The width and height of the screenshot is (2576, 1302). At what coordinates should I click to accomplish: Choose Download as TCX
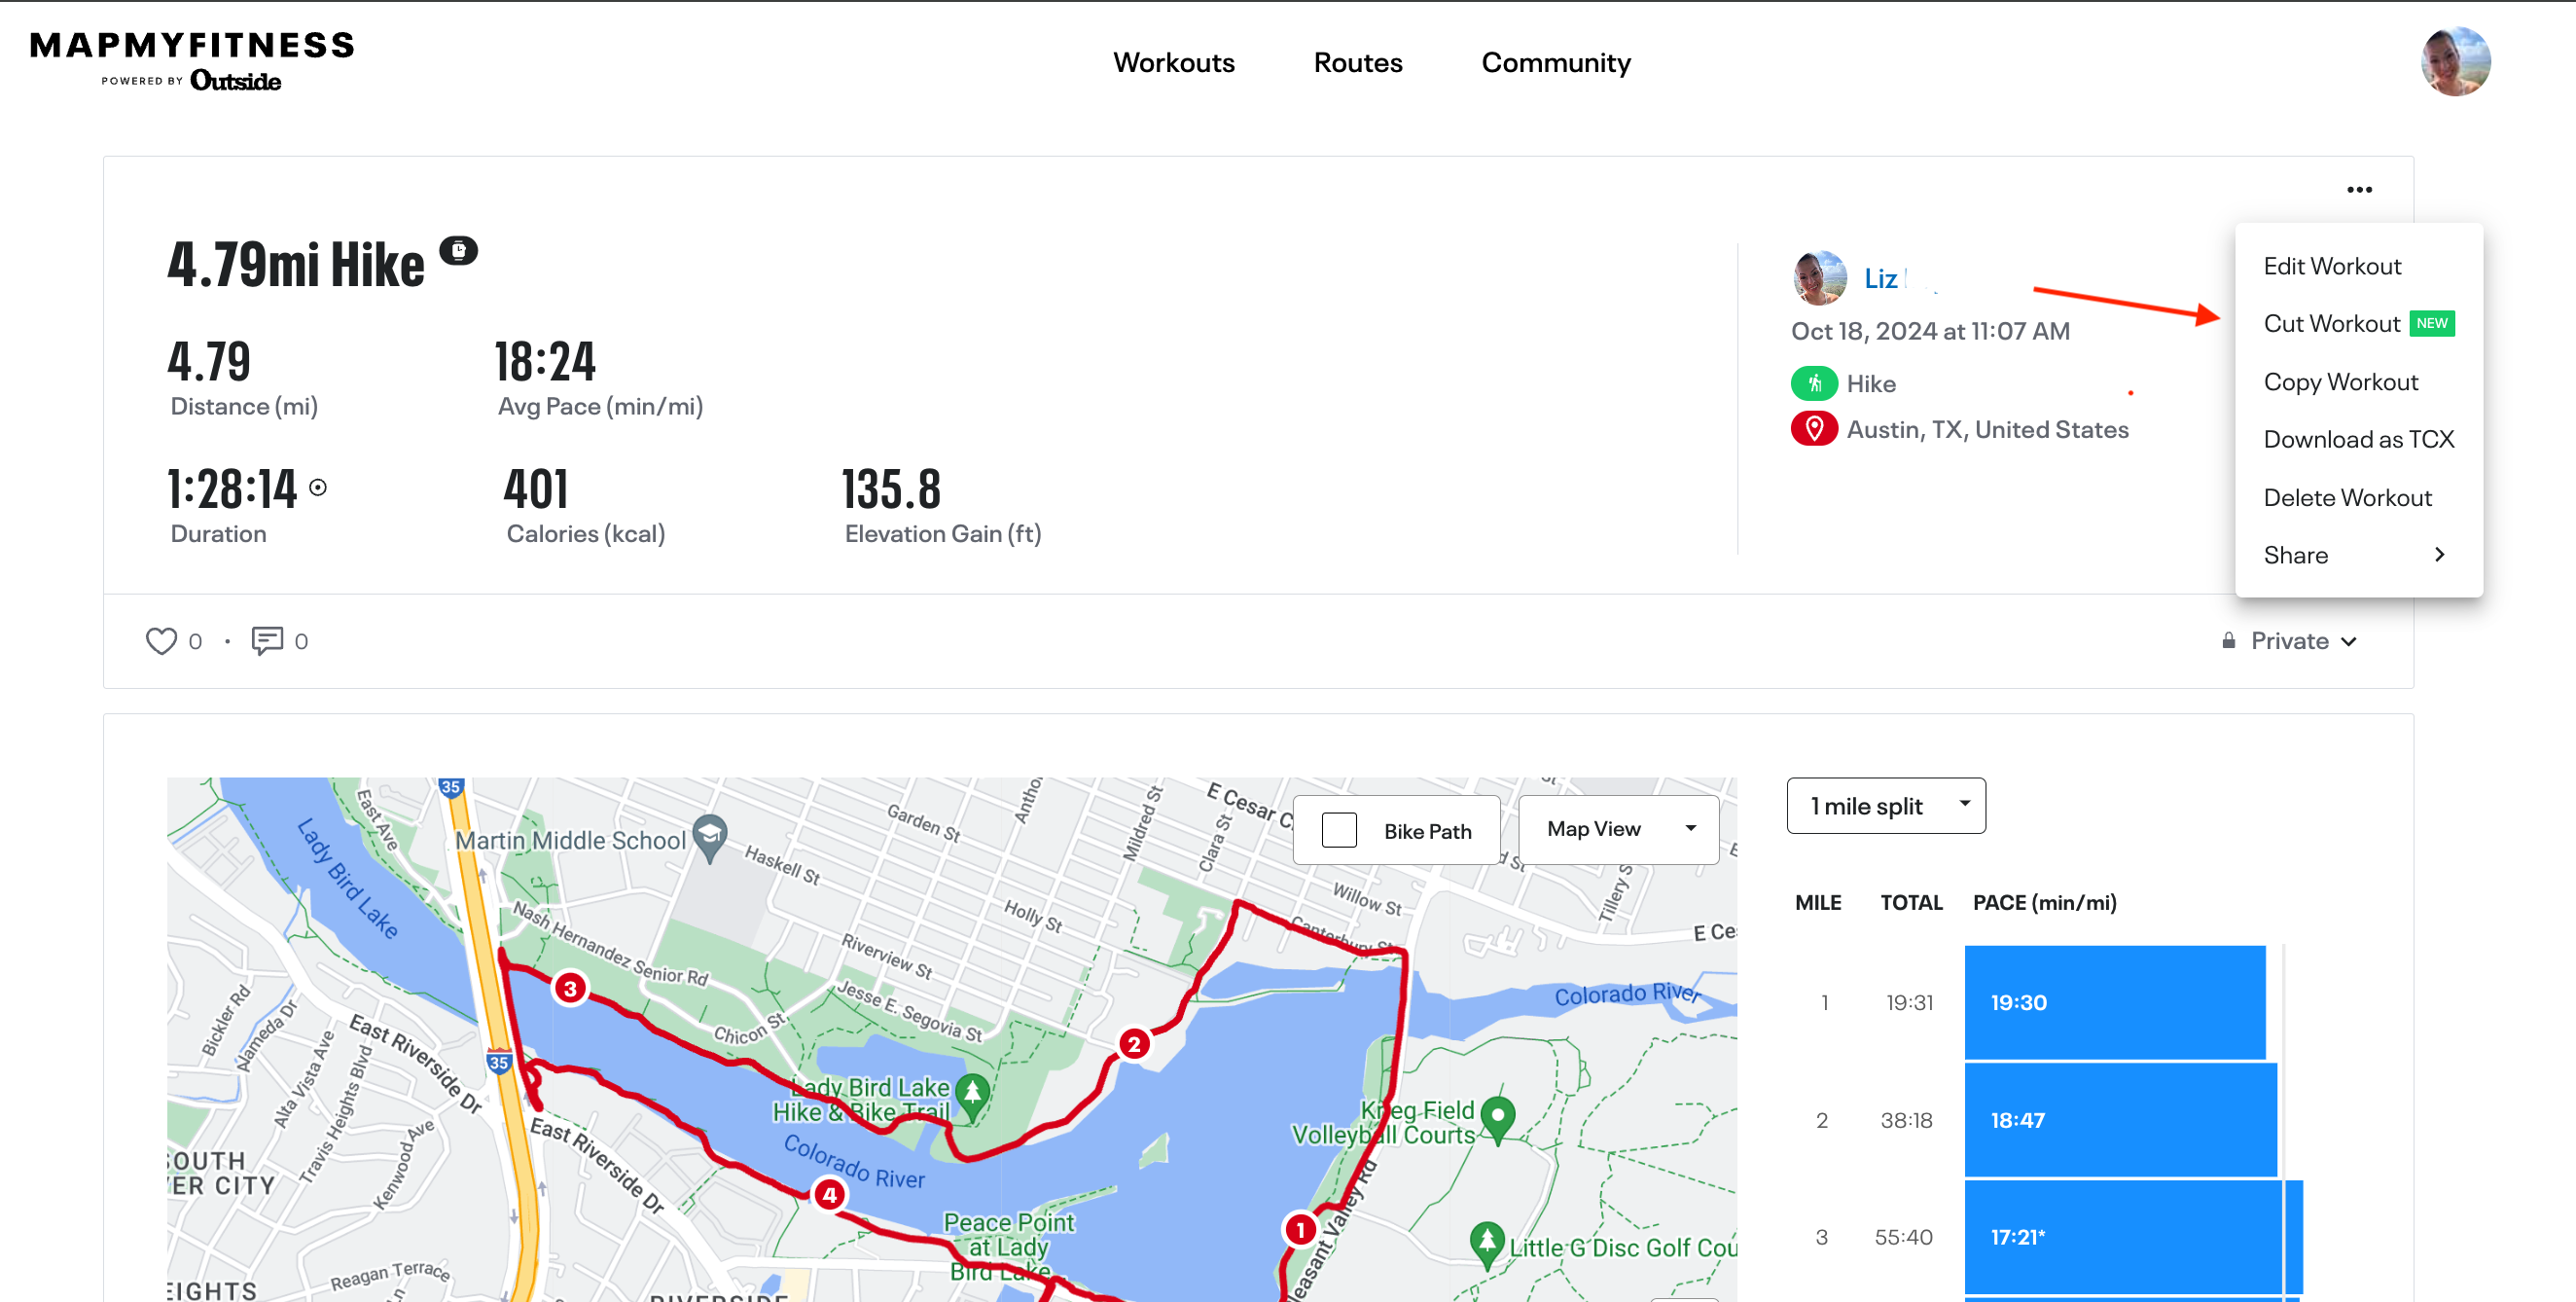(x=2358, y=439)
